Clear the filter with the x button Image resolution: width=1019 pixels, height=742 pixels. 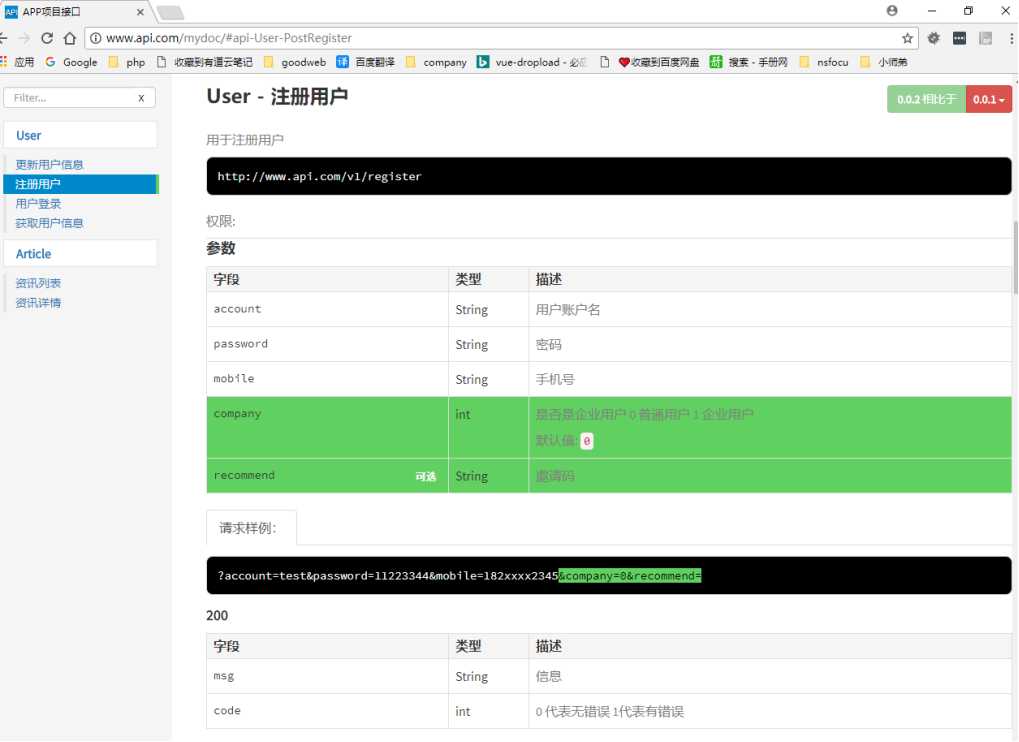pyautogui.click(x=141, y=98)
